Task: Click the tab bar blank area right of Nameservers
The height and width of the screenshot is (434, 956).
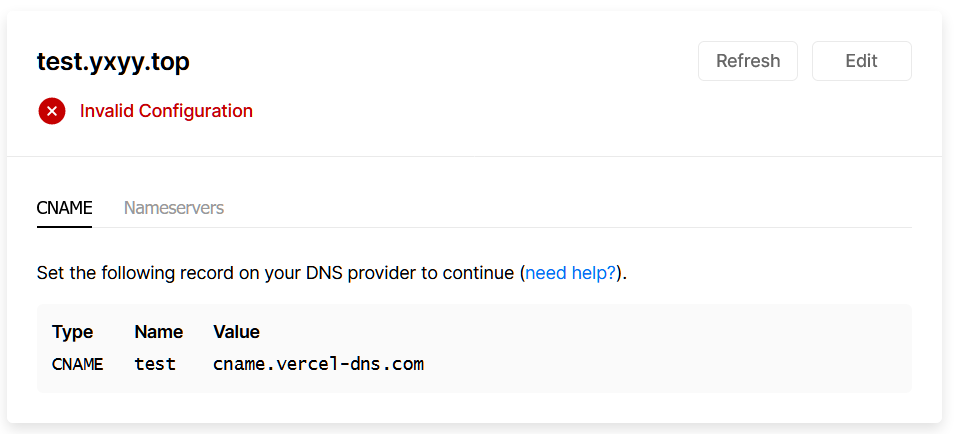Action: pyautogui.click(x=560, y=208)
